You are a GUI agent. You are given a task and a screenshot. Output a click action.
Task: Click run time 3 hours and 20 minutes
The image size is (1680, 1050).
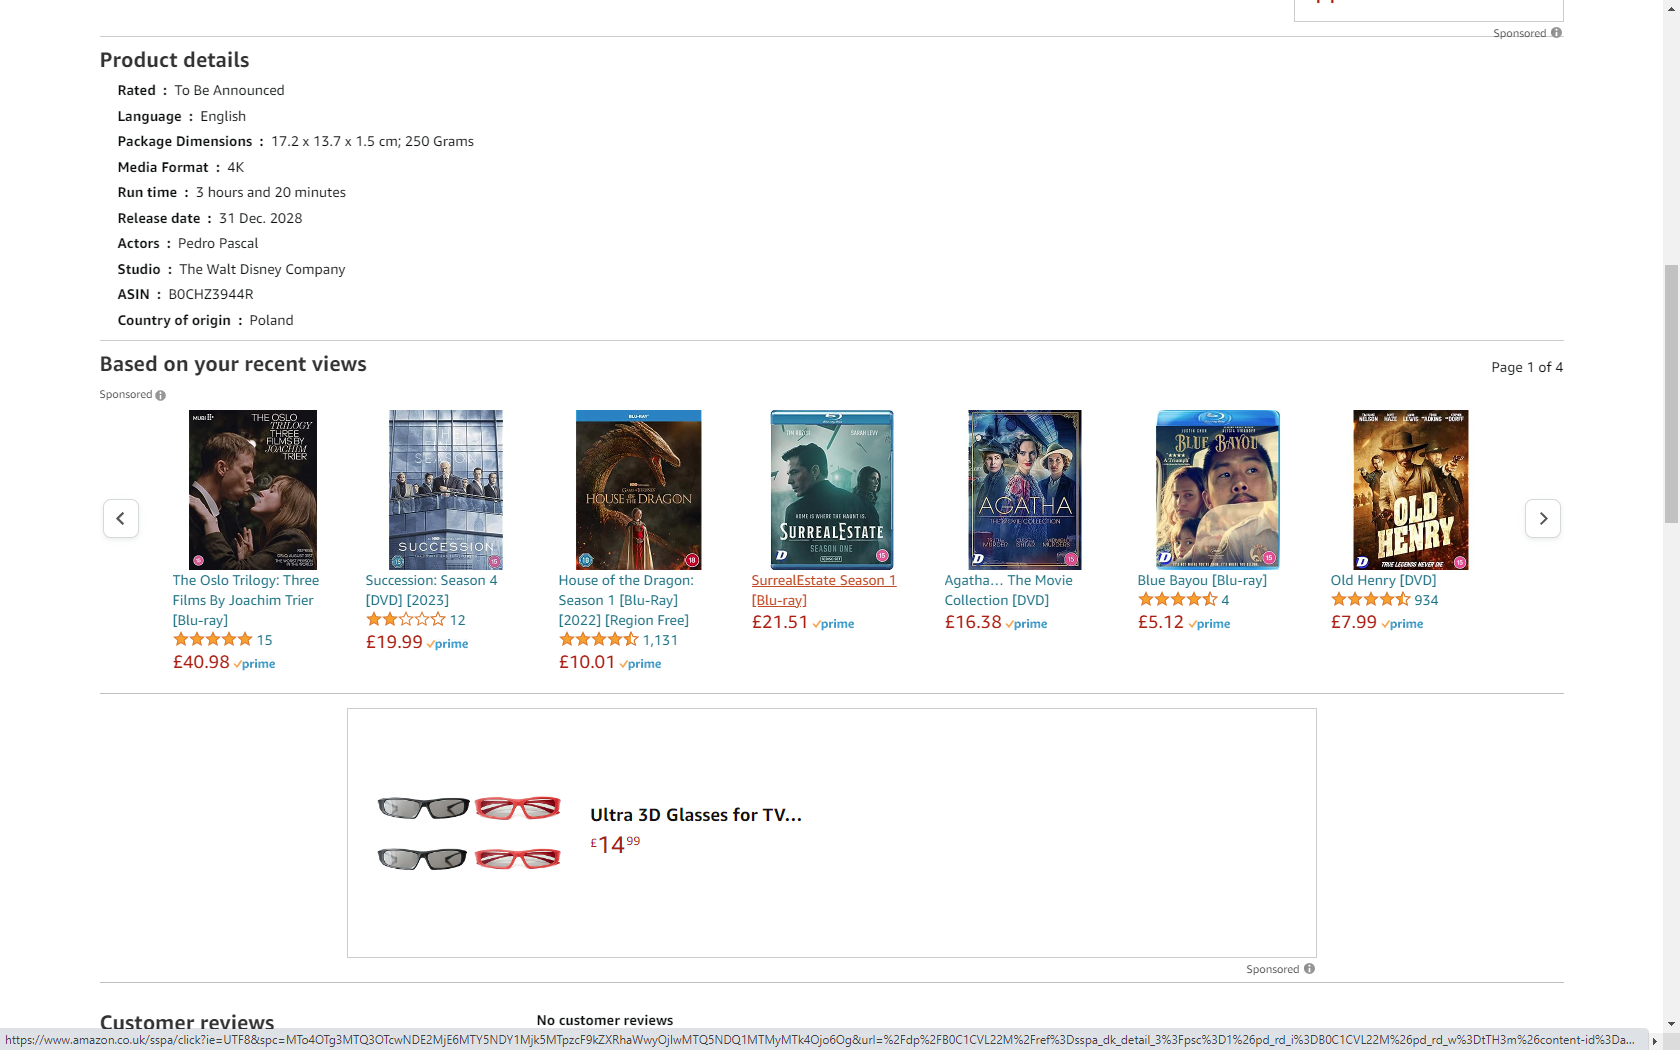click(271, 192)
